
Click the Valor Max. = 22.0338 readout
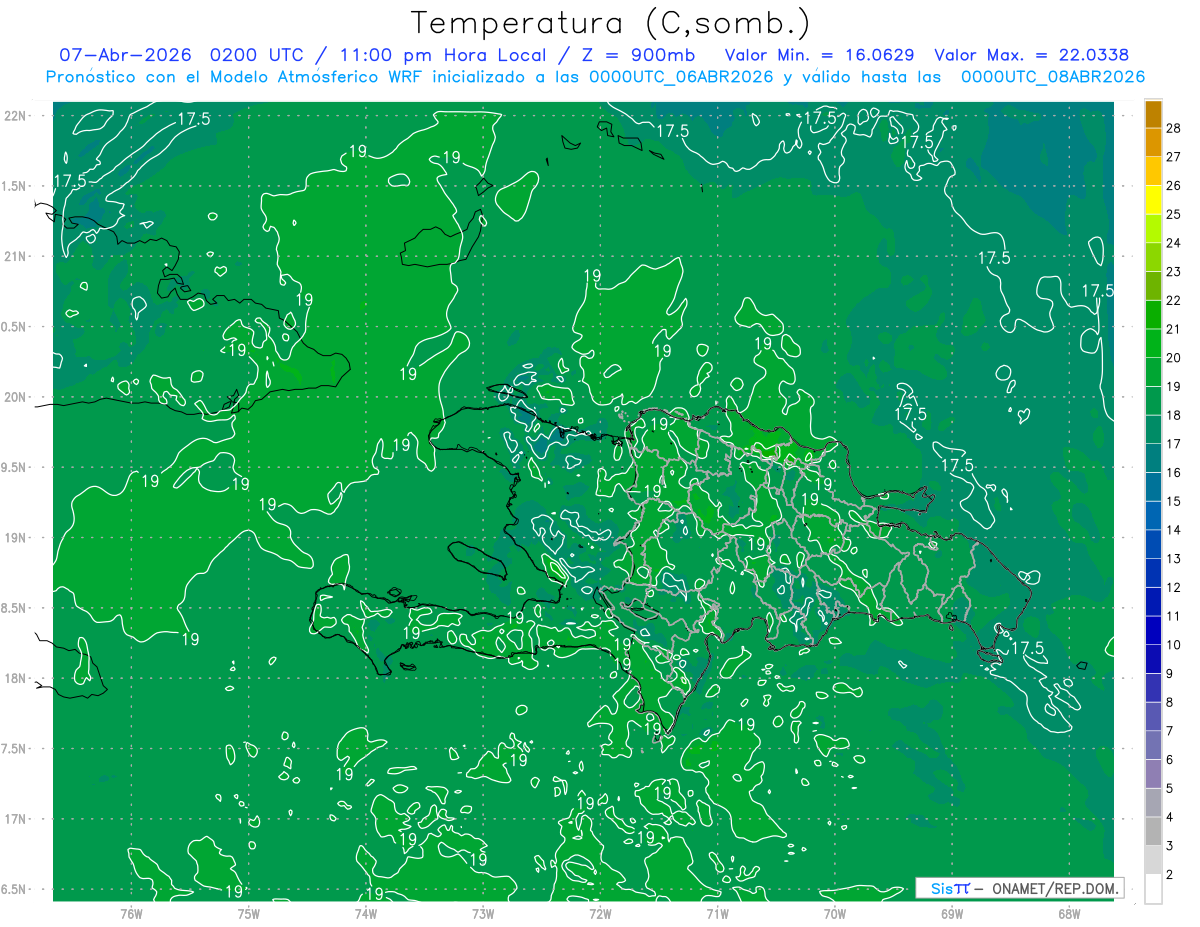coord(1031,55)
